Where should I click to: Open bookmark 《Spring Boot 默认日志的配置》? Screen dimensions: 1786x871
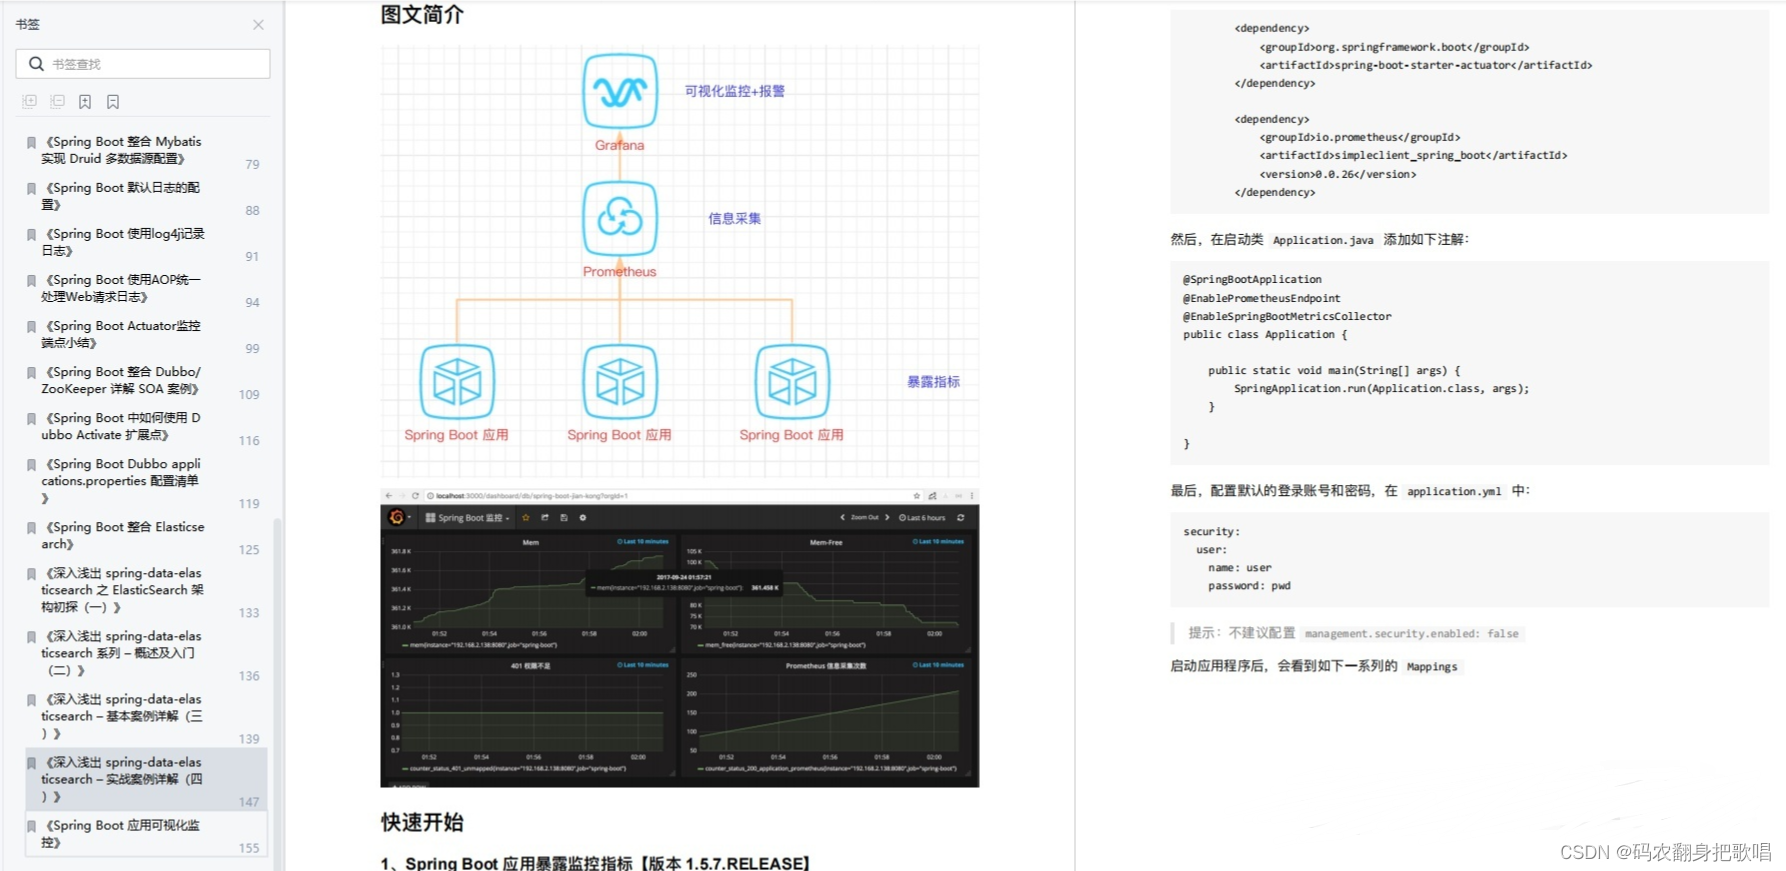(121, 196)
